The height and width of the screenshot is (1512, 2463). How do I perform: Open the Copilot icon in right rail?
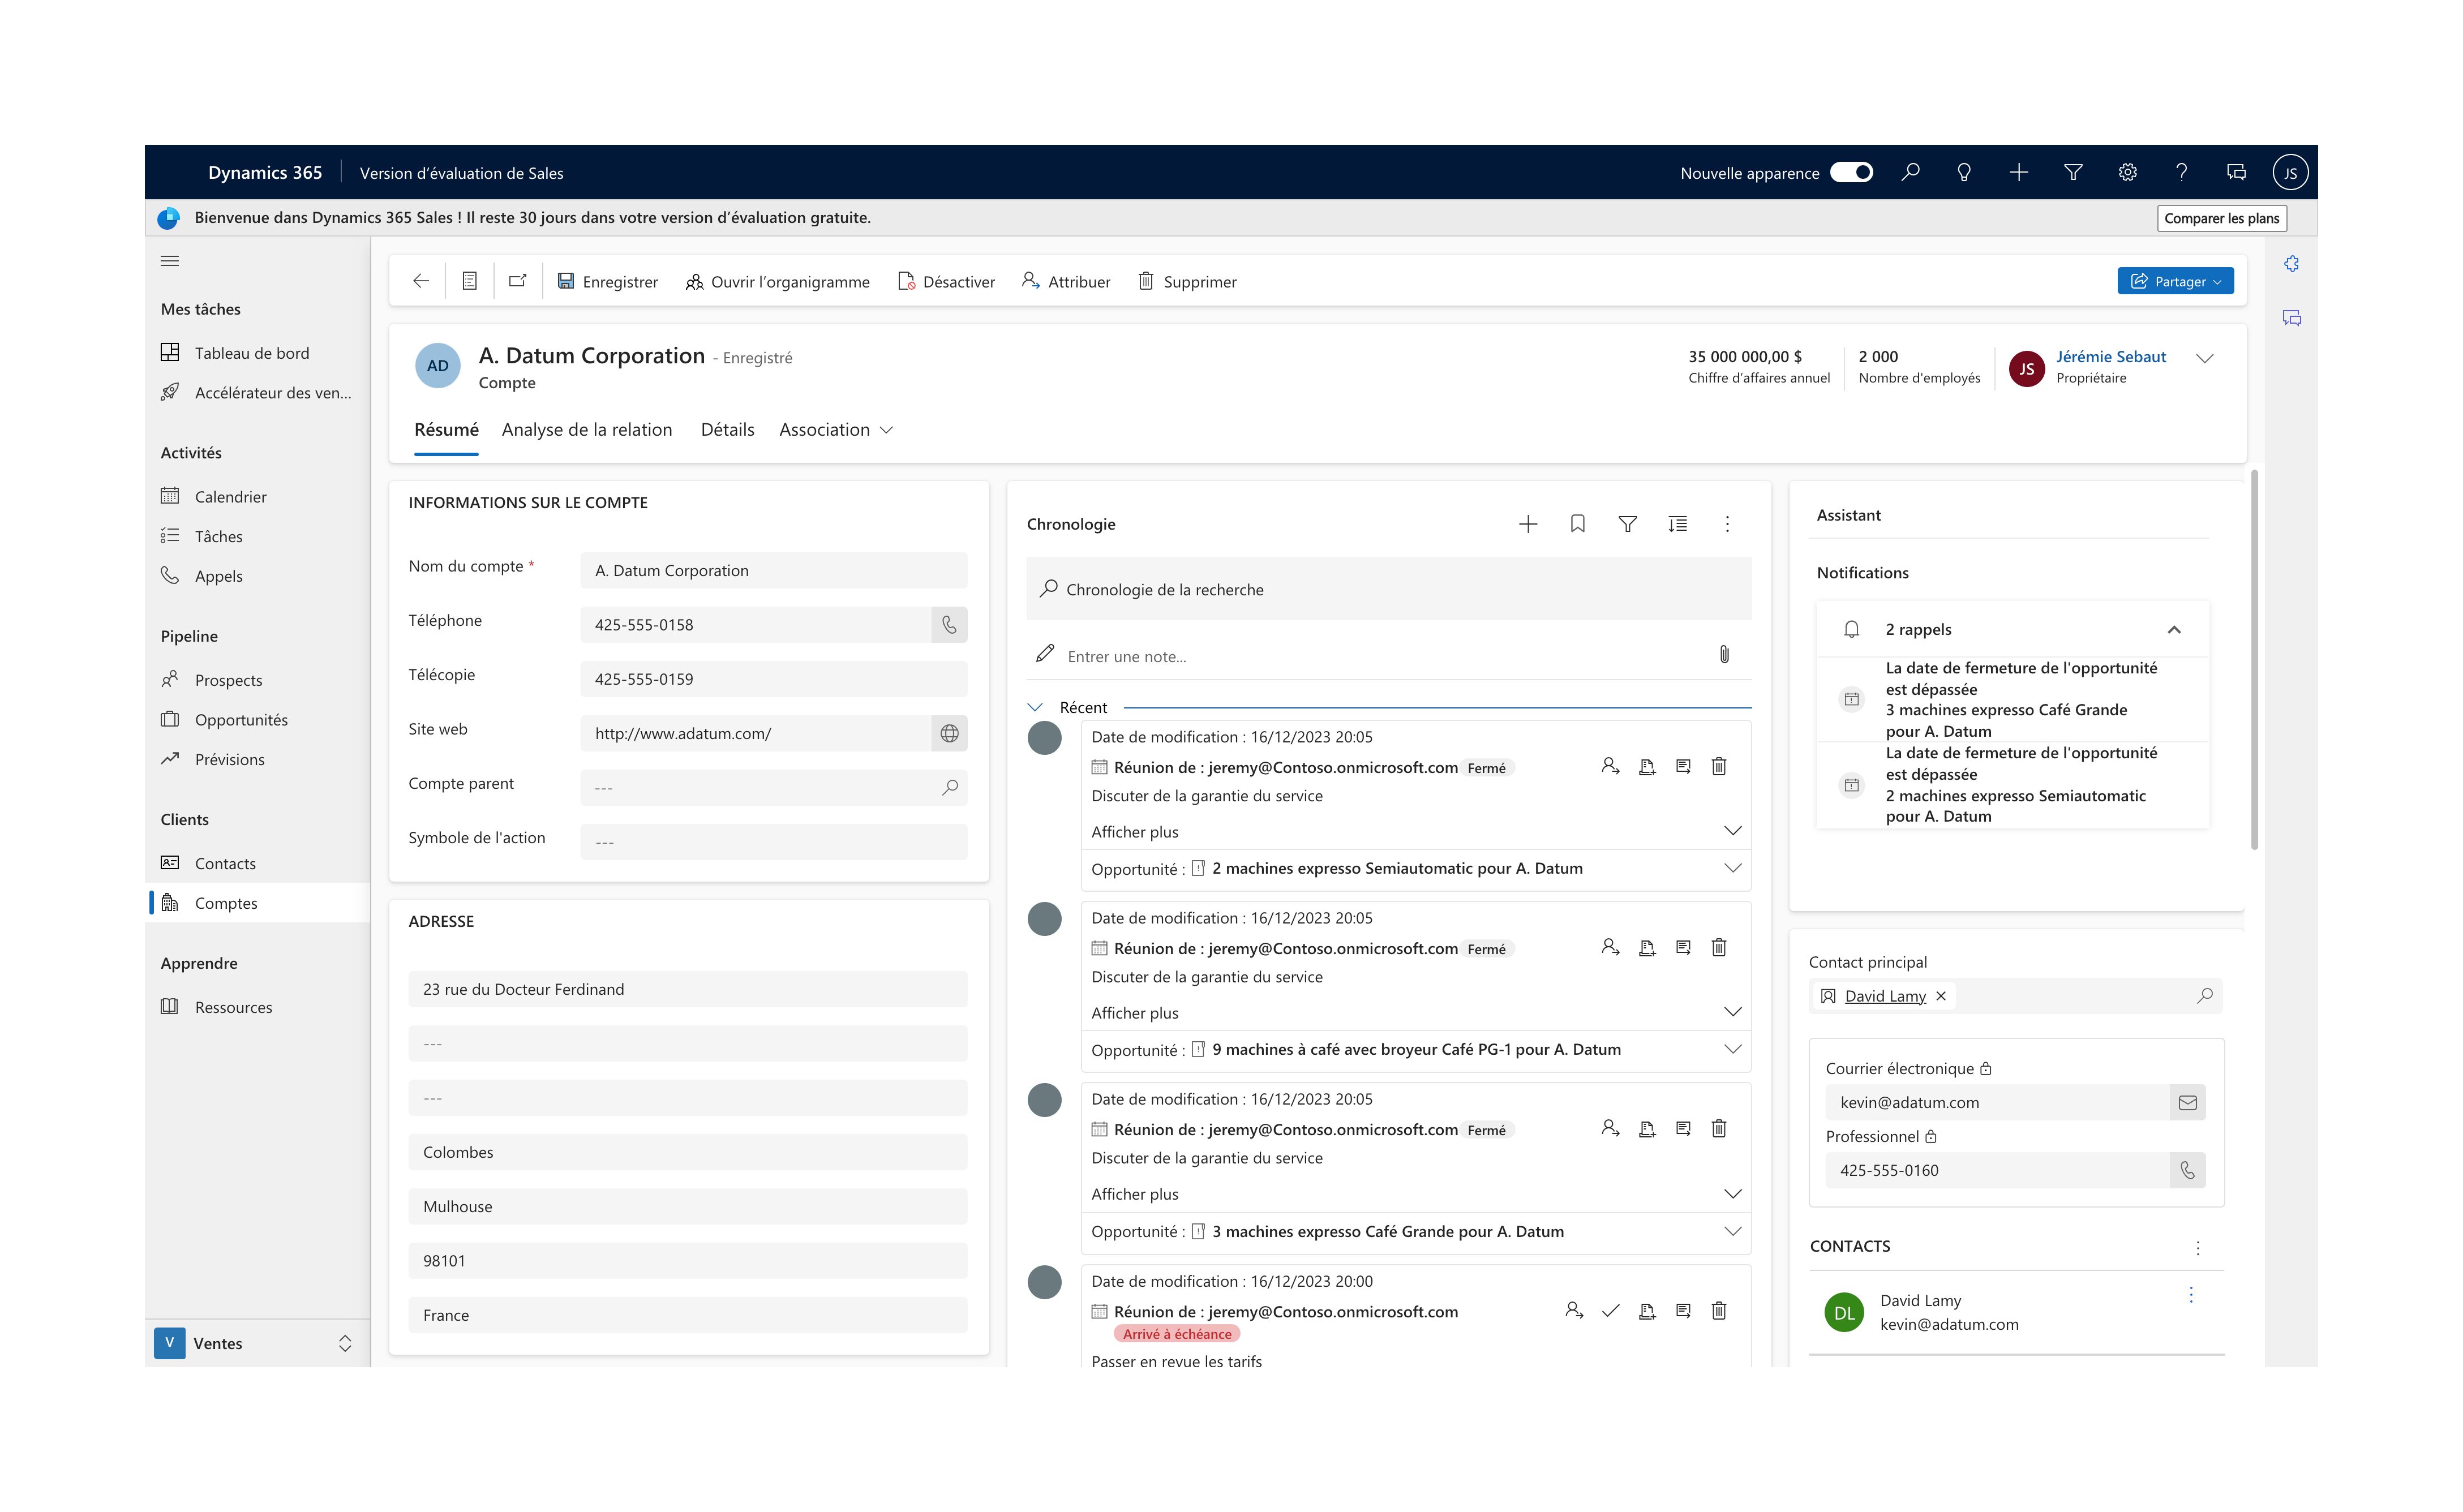2291,263
